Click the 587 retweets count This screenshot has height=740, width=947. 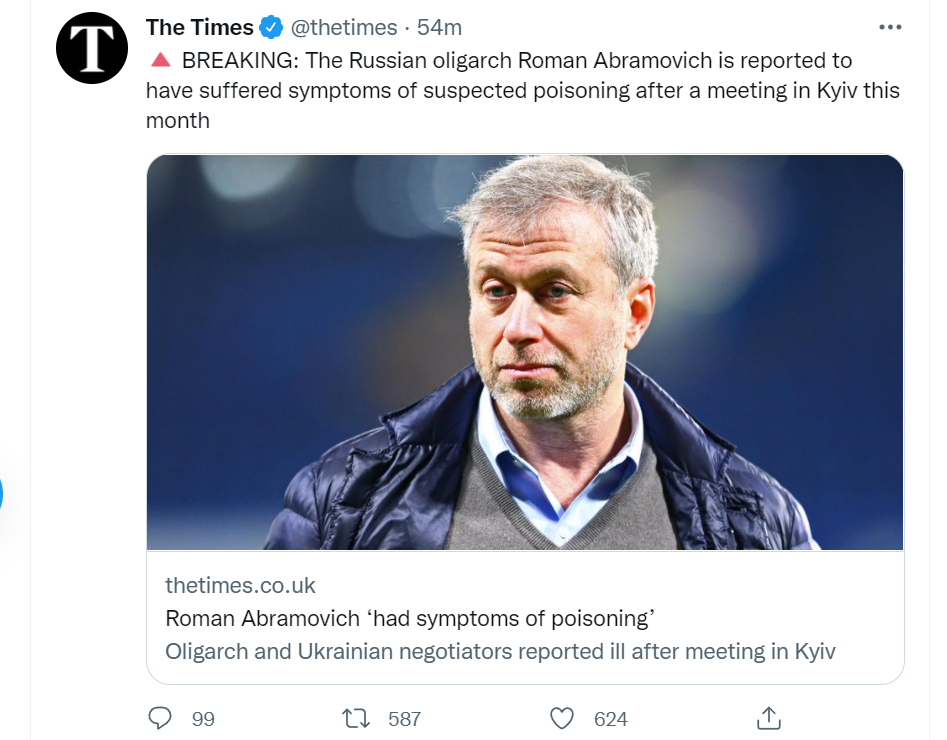[x=404, y=719]
